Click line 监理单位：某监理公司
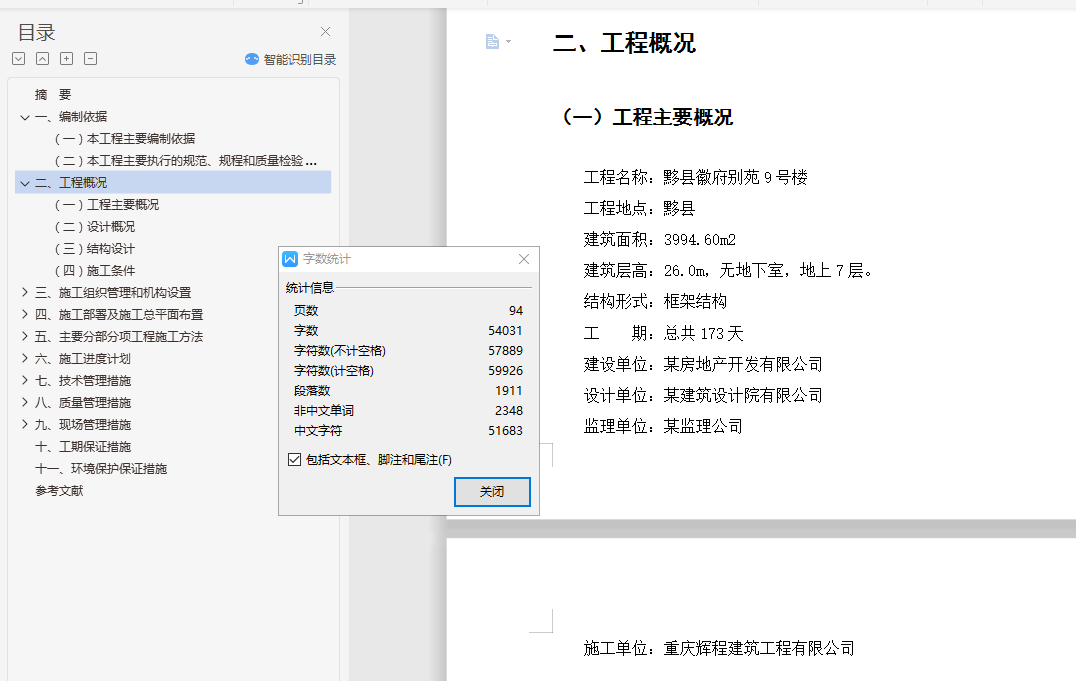This screenshot has width=1076, height=681. (663, 426)
